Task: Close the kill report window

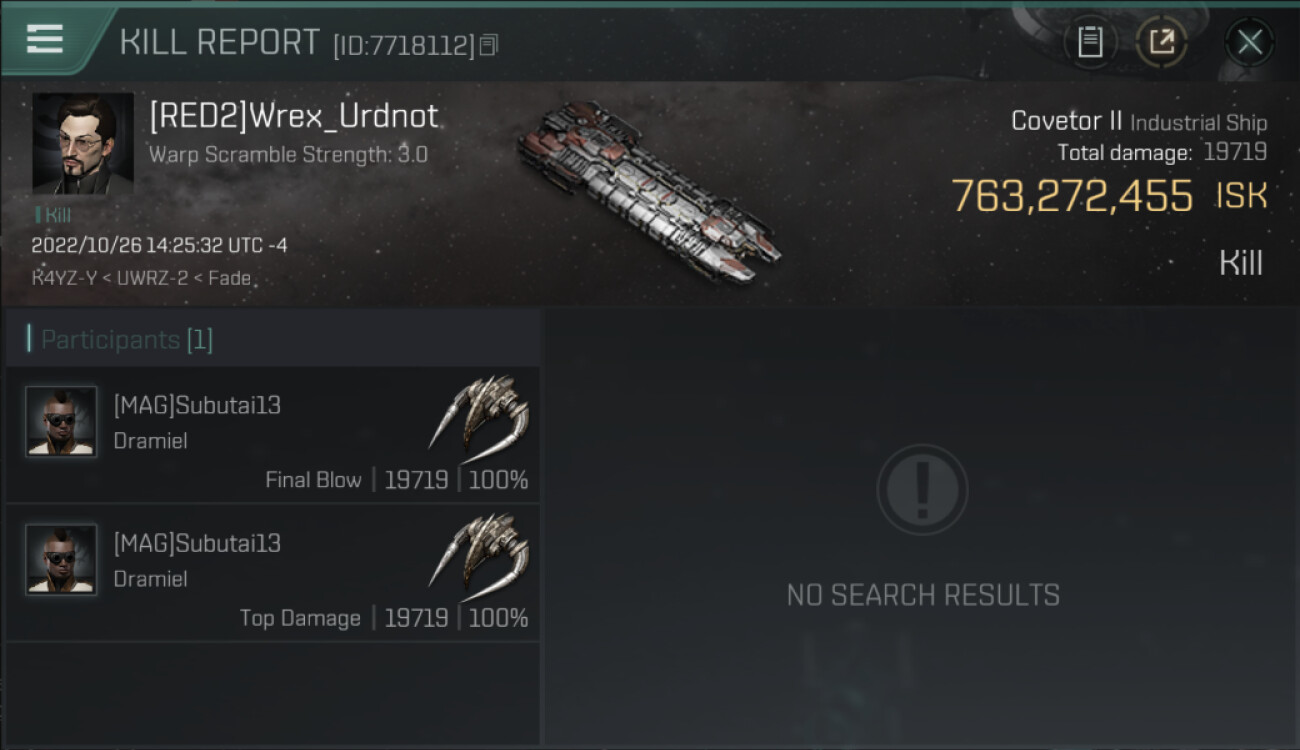Action: pyautogui.click(x=1249, y=42)
